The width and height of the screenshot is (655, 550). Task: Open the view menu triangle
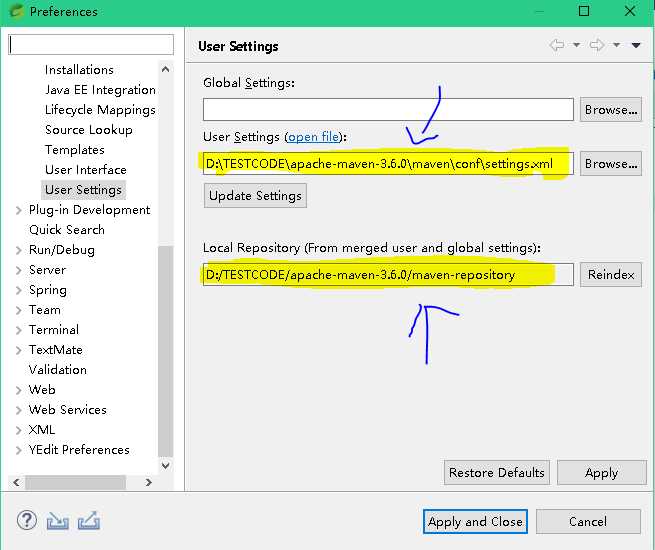point(636,45)
